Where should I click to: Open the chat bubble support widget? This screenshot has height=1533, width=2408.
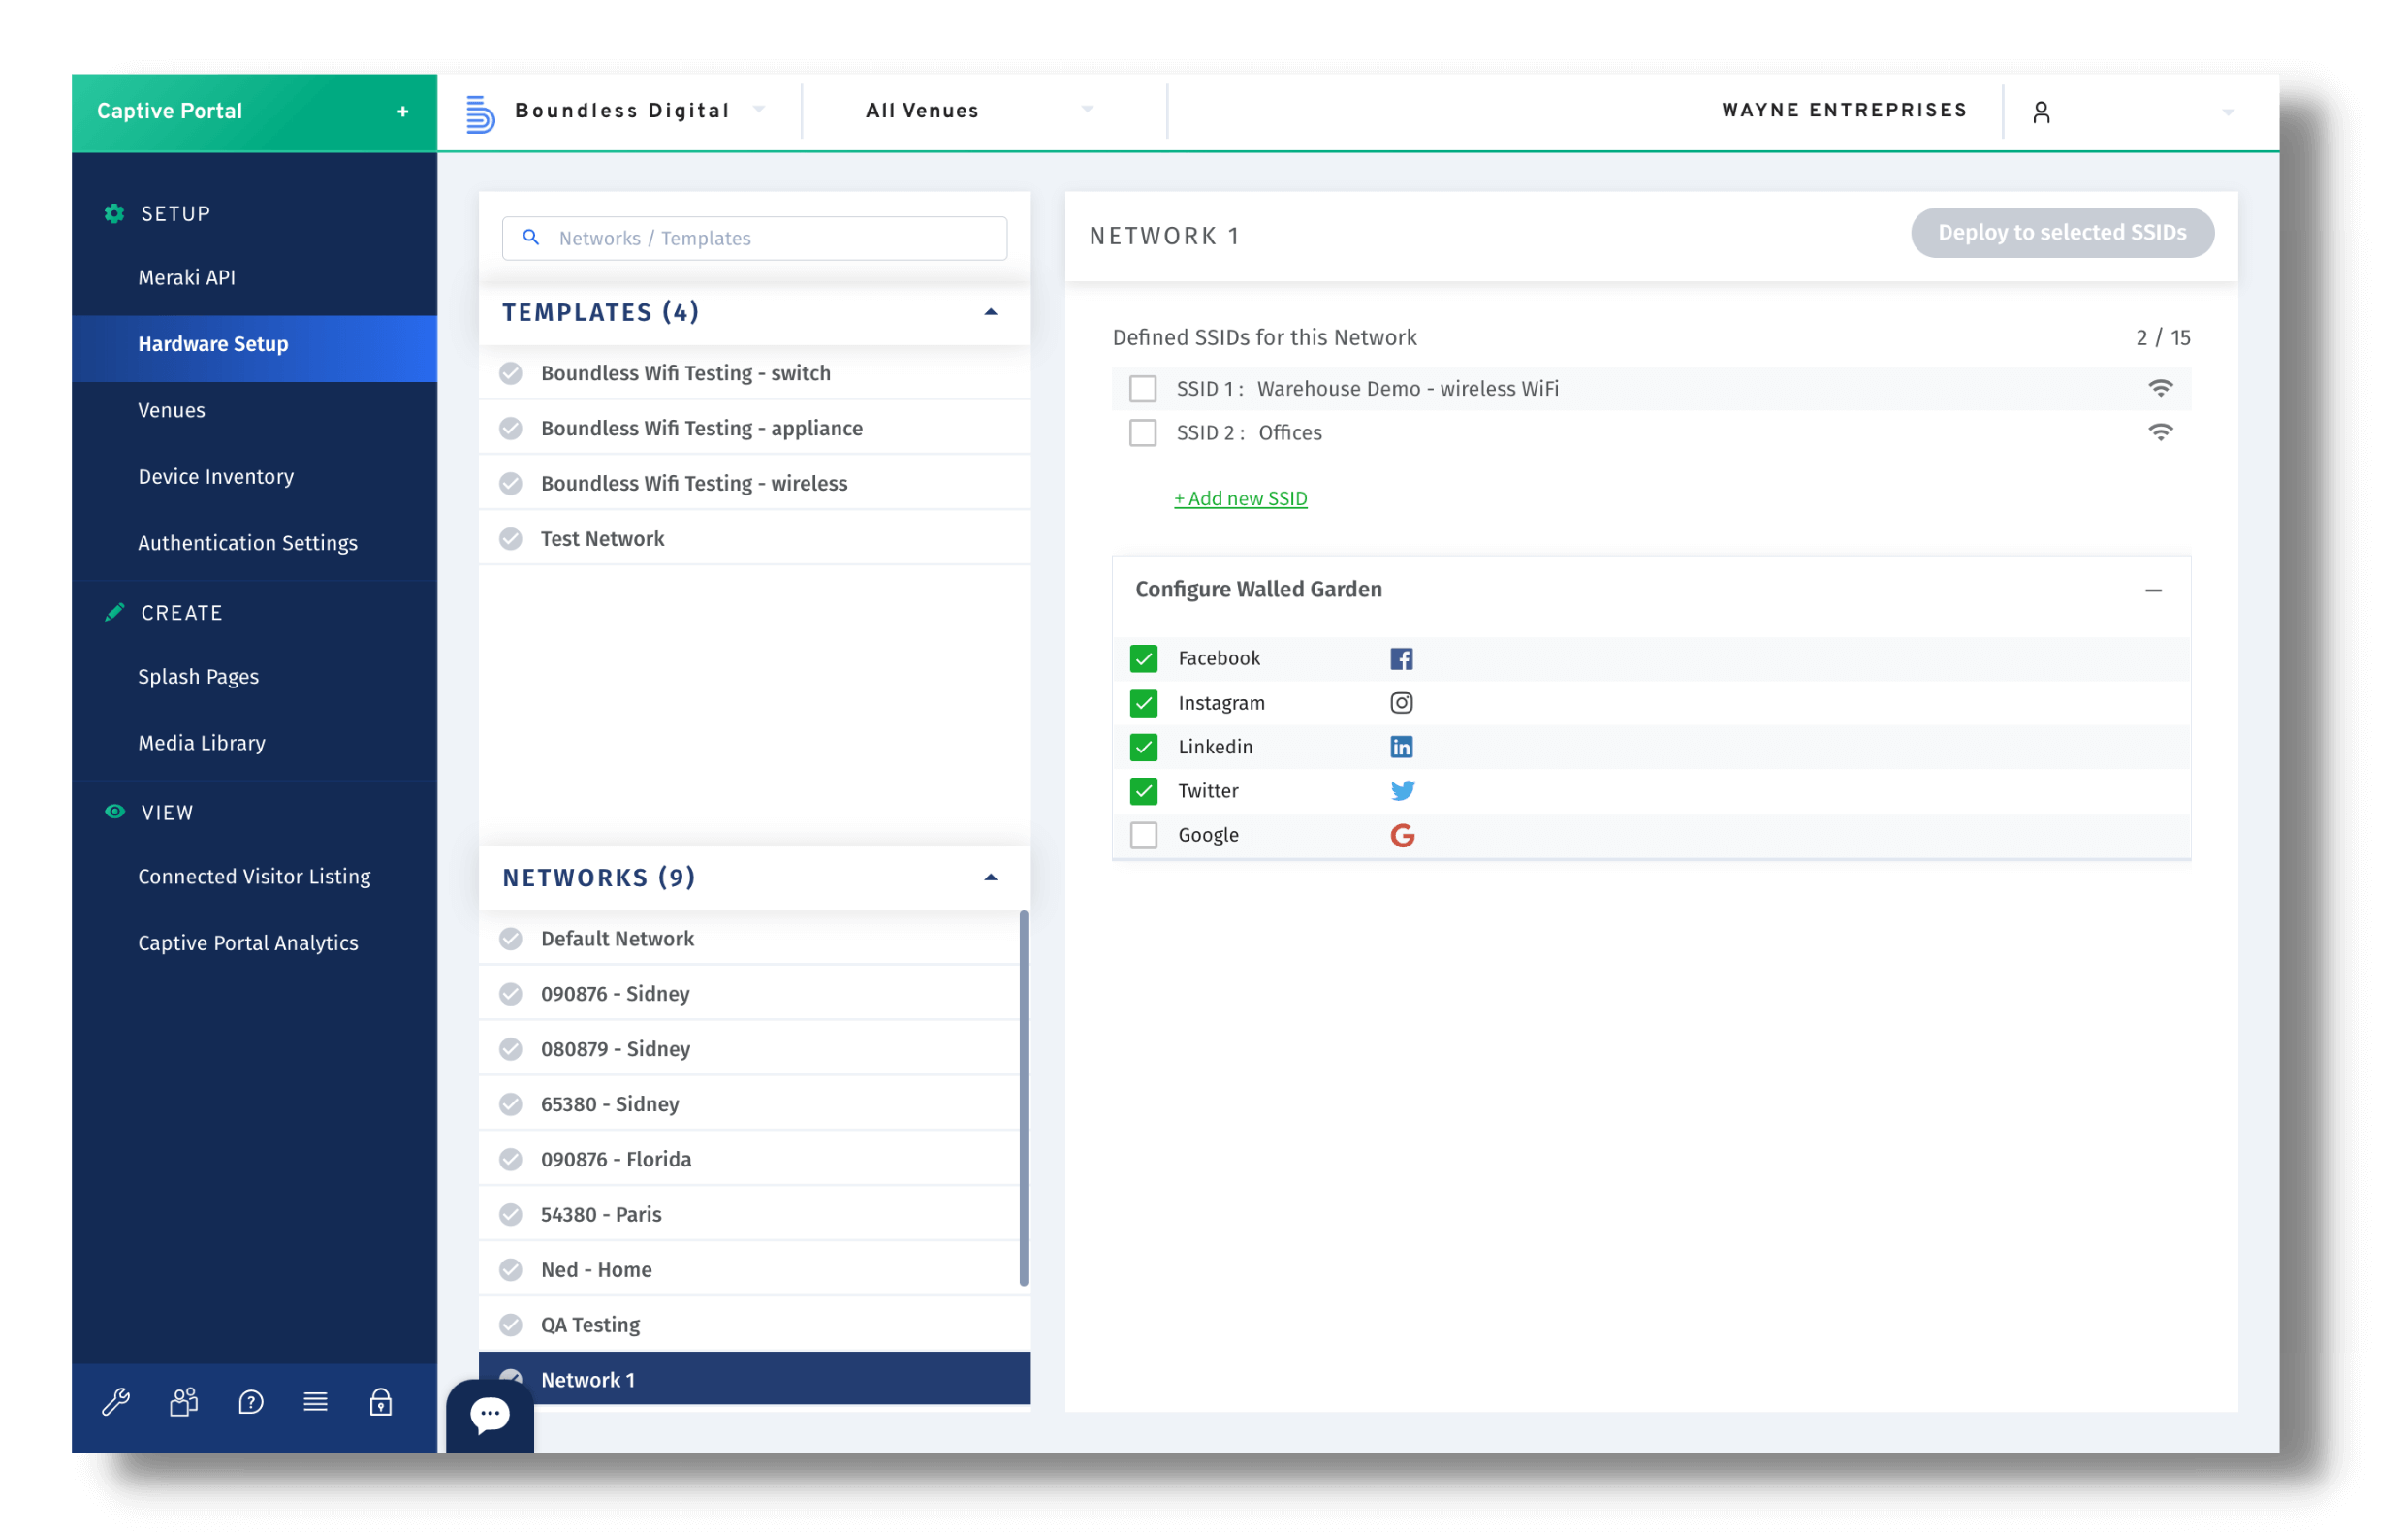pyautogui.click(x=489, y=1413)
